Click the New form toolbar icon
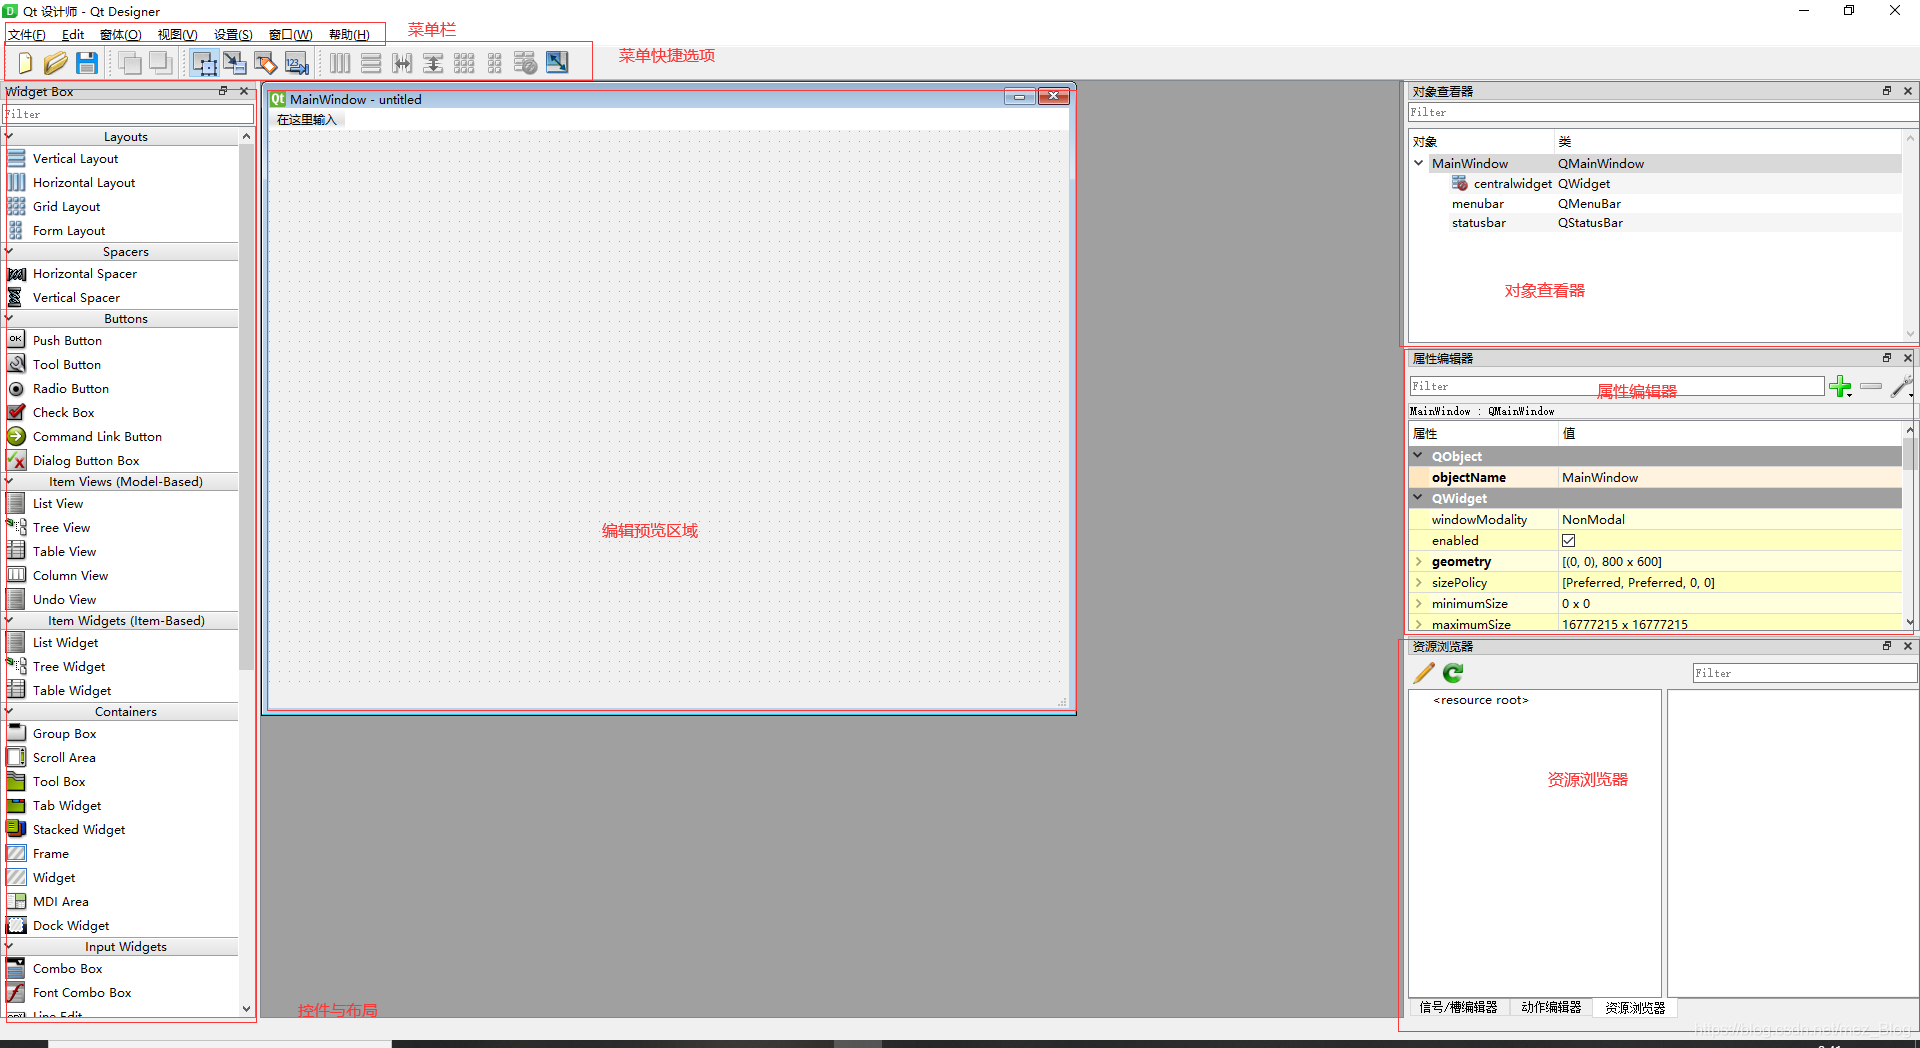1920x1048 pixels. tap(25, 63)
